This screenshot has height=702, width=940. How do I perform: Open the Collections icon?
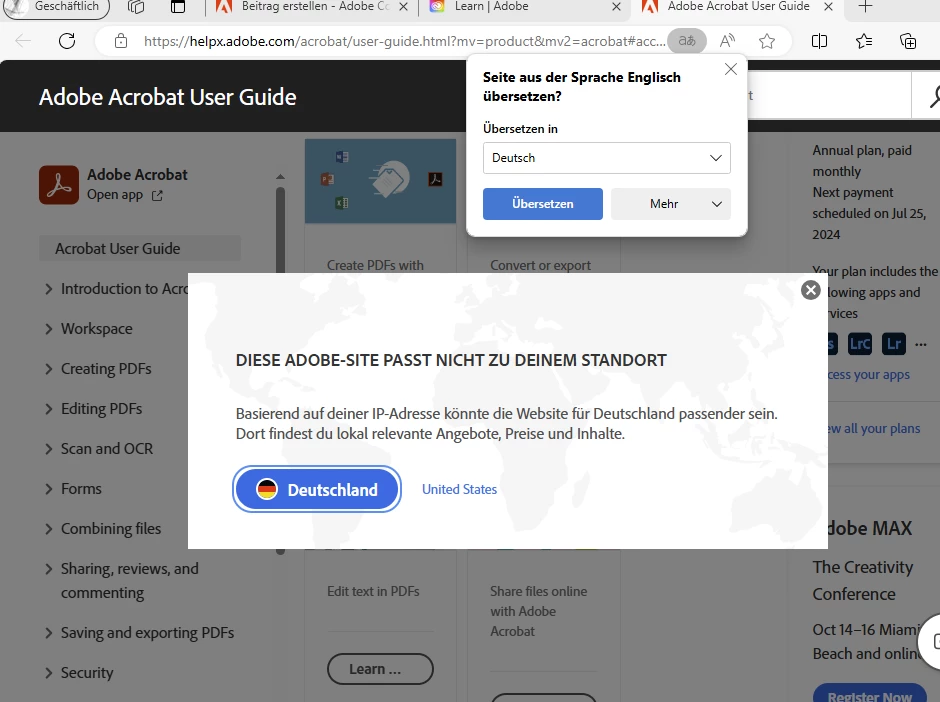pyautogui.click(x=908, y=41)
